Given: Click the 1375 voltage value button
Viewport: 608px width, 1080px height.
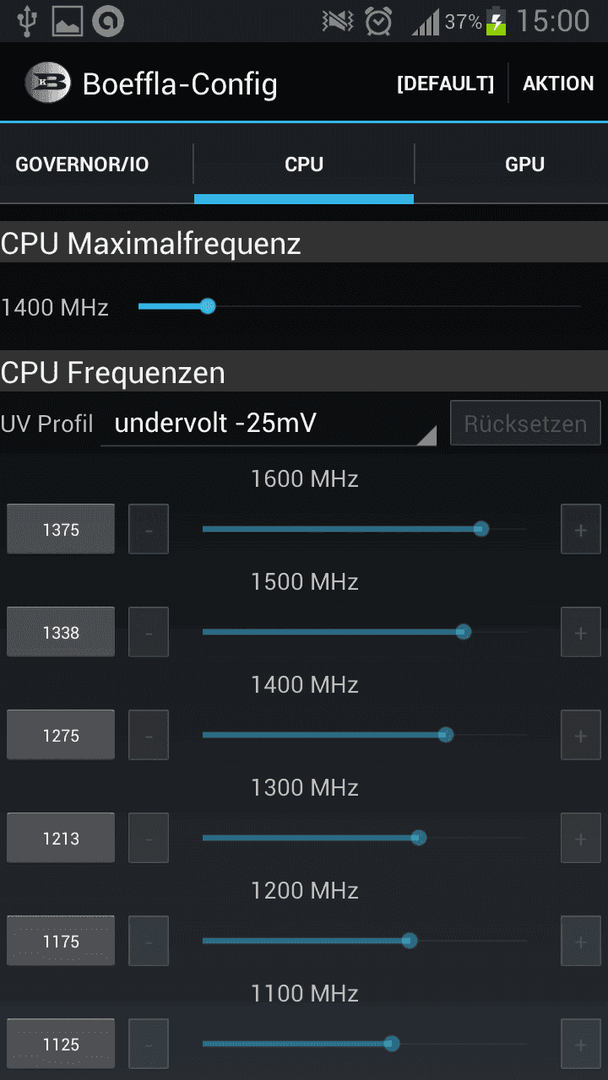Looking at the screenshot, I should 61,529.
